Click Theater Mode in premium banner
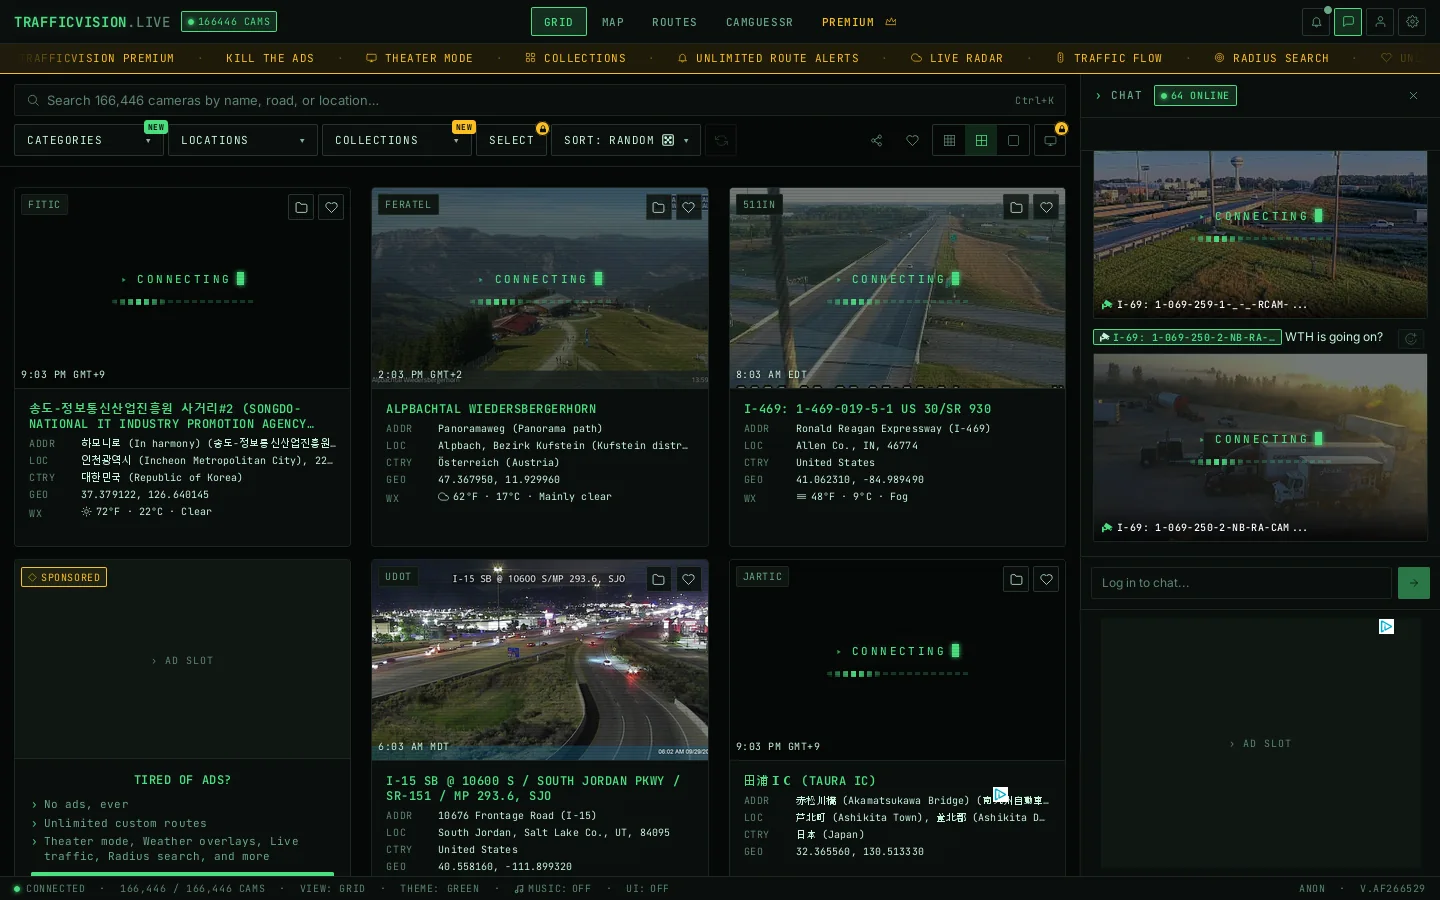The width and height of the screenshot is (1440, 900). click(x=419, y=58)
